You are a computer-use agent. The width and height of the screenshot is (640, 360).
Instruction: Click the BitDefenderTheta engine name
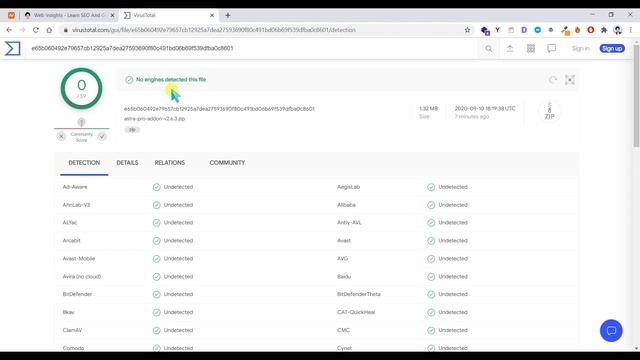click(359, 294)
